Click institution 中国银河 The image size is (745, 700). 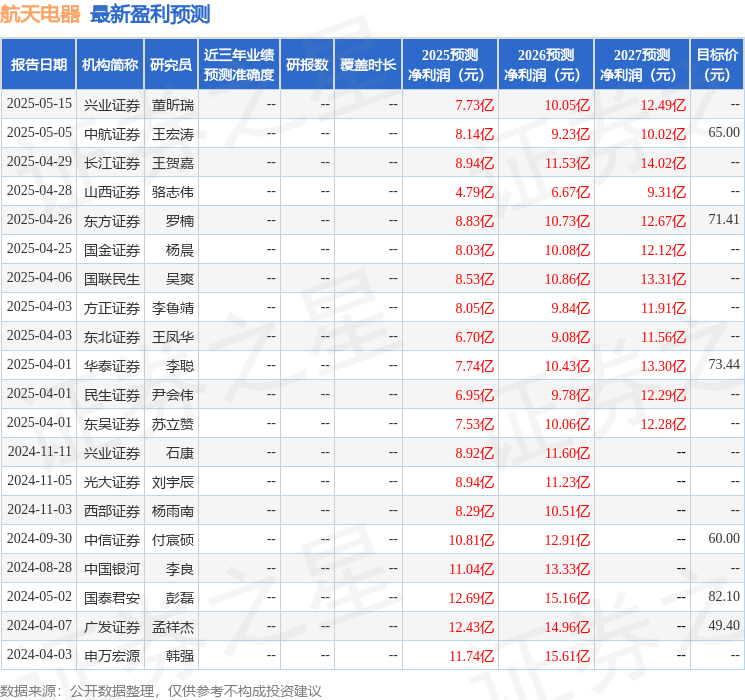point(112,569)
